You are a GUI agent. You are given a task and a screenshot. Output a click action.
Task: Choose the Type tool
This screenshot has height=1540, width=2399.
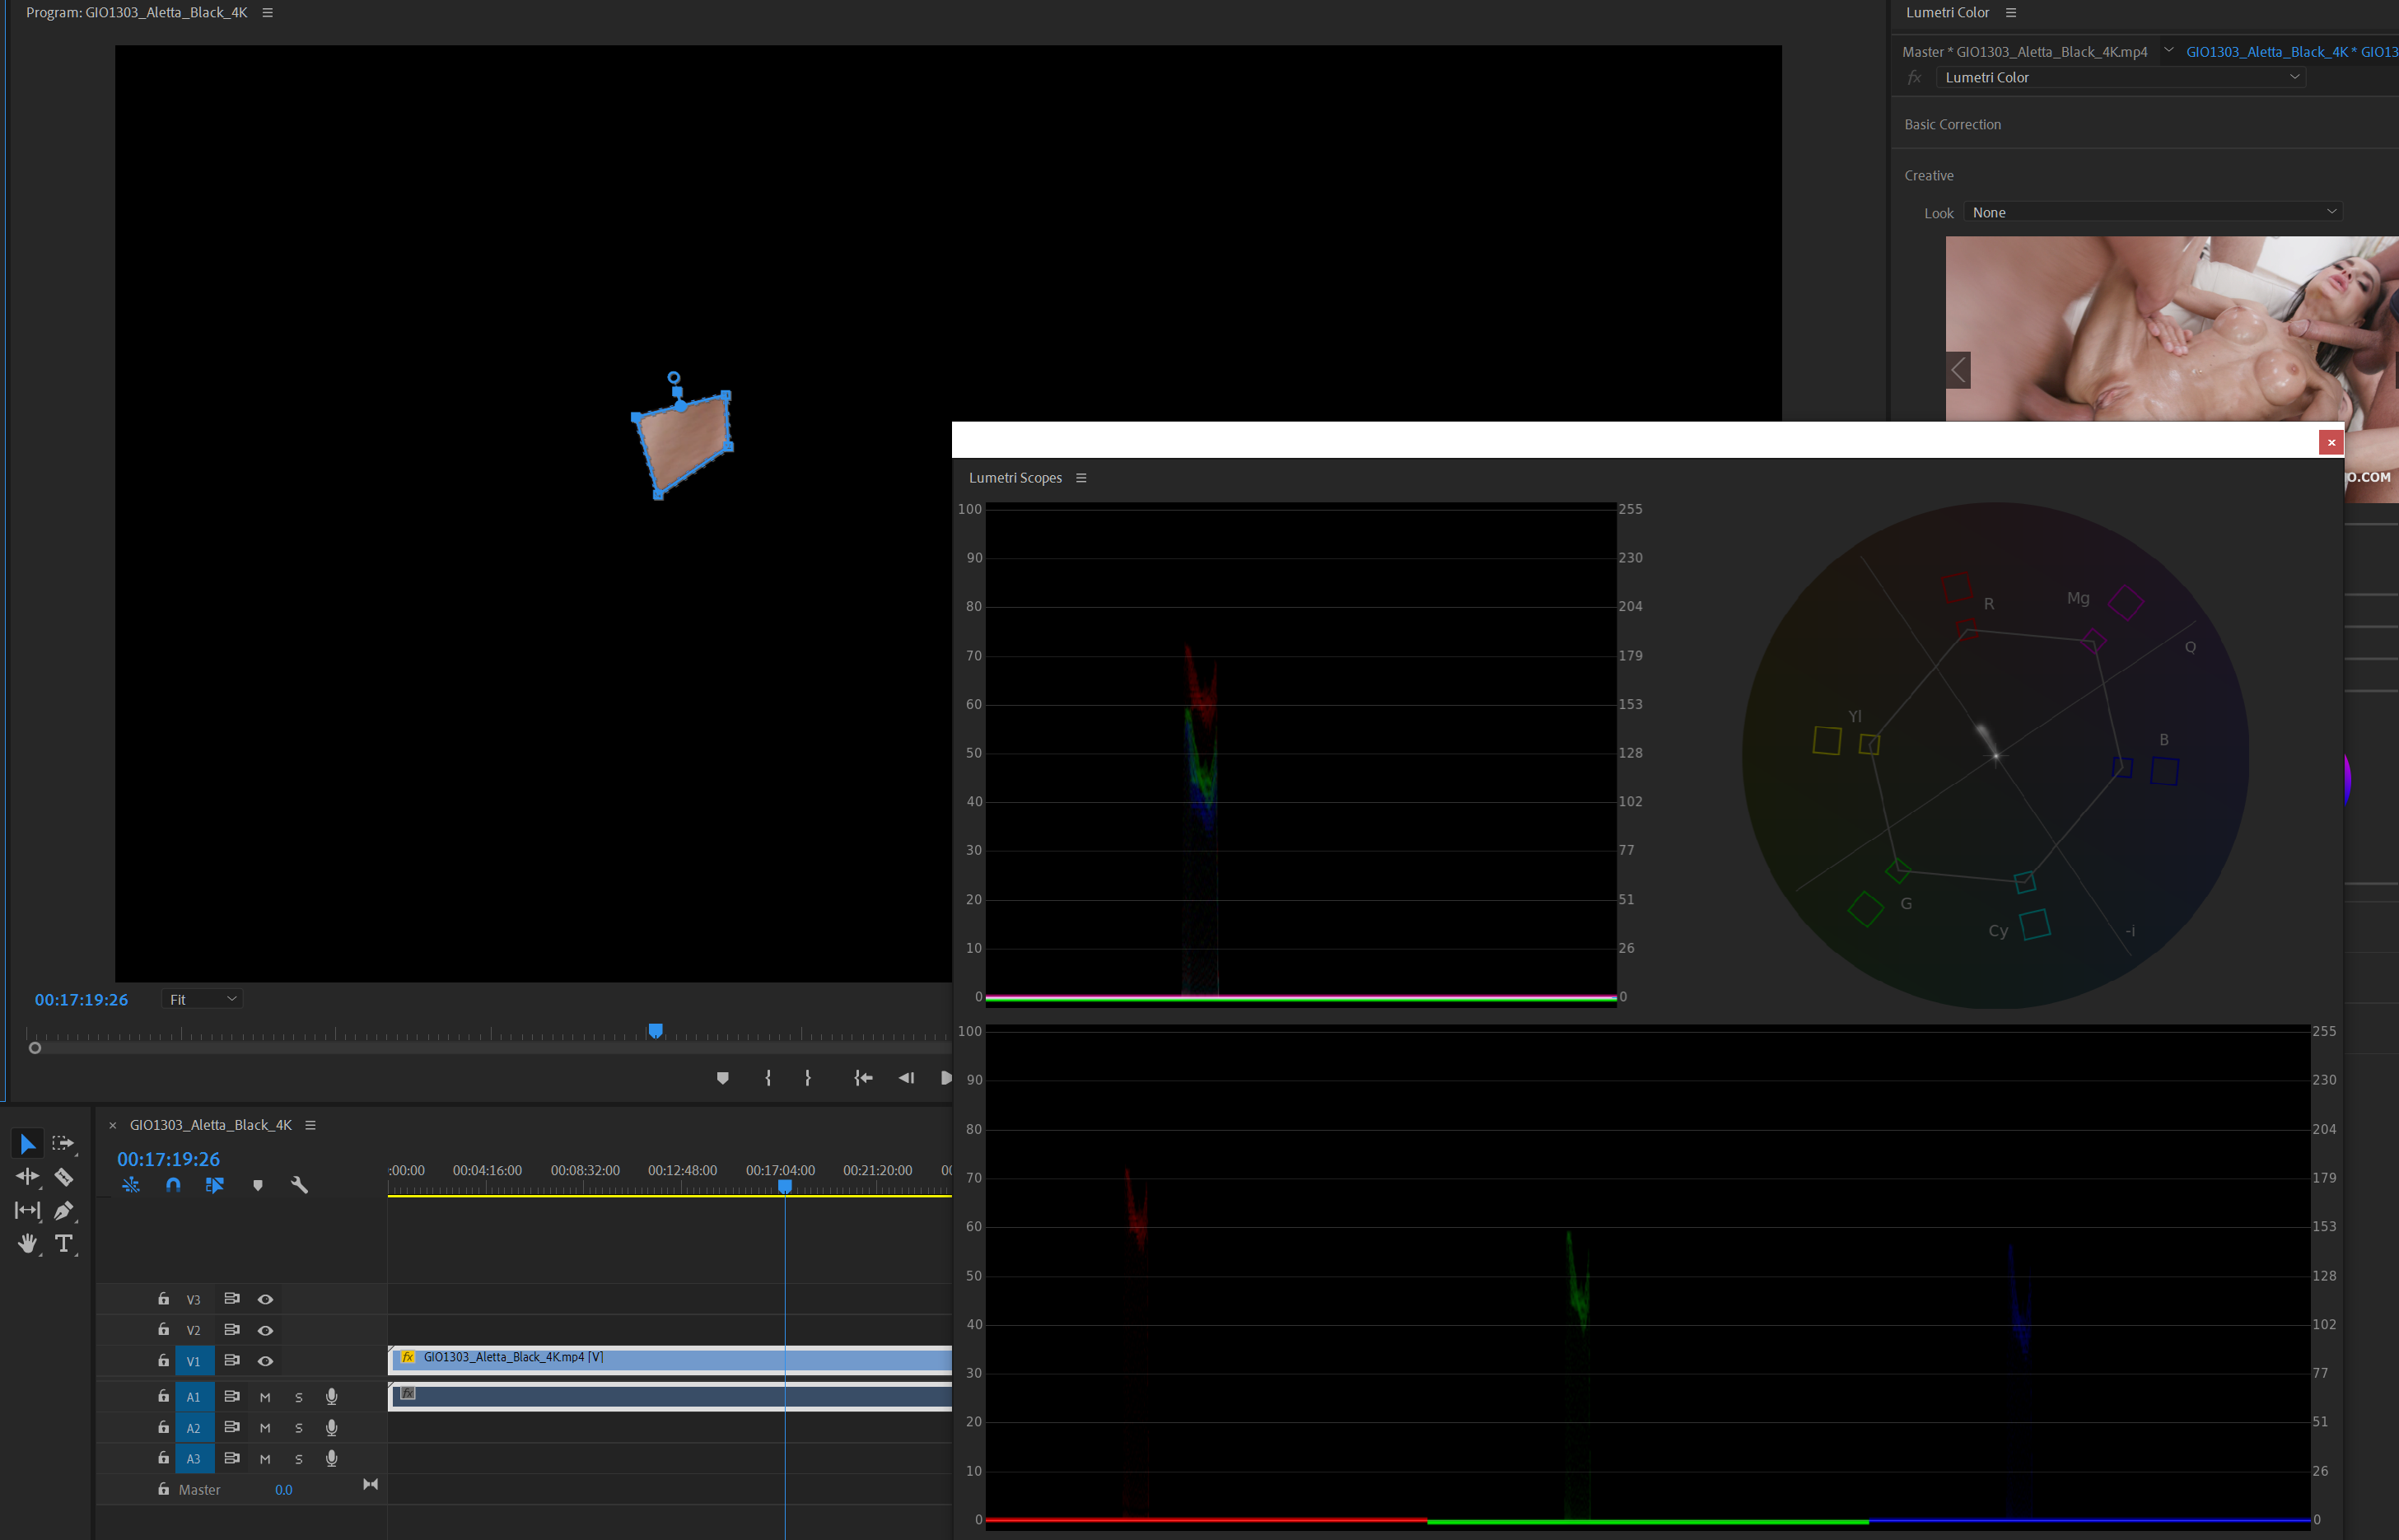tap(64, 1244)
